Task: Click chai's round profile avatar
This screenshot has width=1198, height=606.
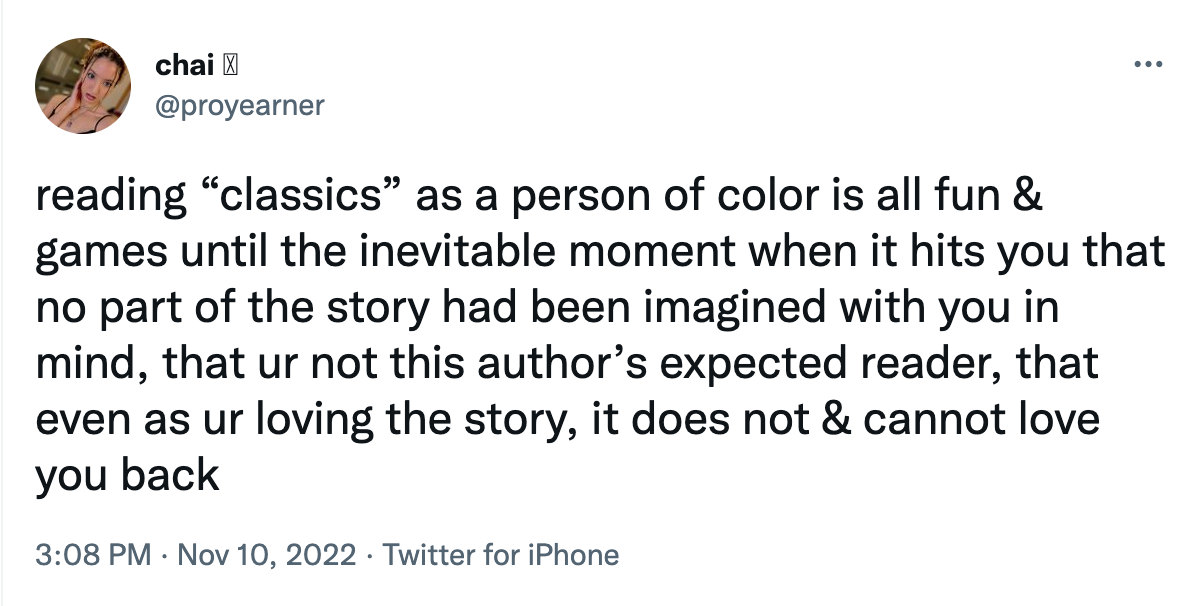Action: [x=83, y=86]
